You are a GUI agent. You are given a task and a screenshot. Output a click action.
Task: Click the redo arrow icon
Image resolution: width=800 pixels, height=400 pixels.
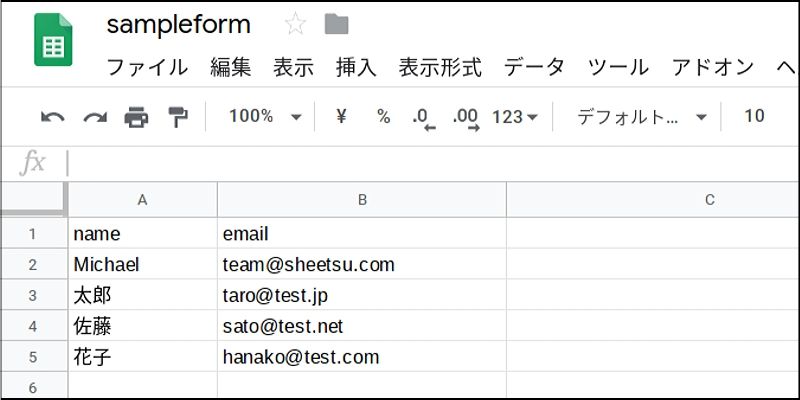[95, 118]
